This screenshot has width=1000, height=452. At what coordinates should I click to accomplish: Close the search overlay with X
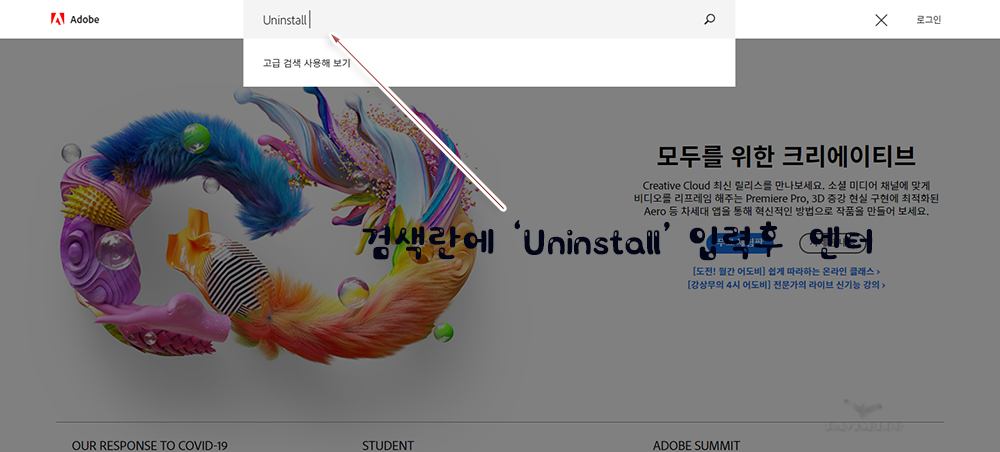tap(881, 20)
